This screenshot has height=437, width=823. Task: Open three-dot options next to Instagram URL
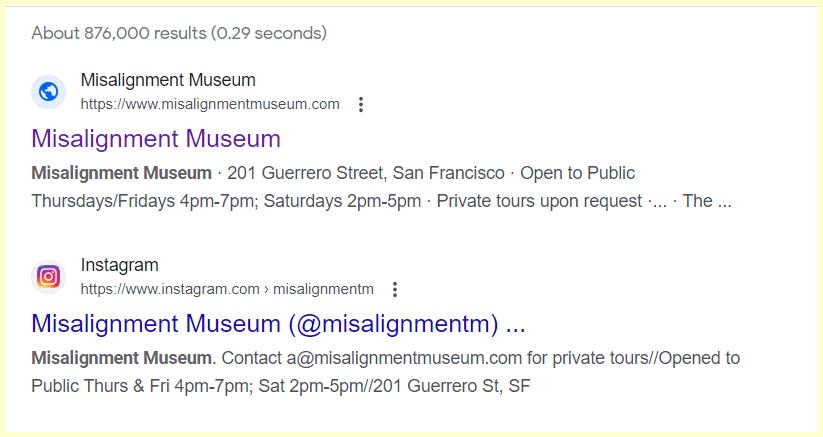pyautogui.click(x=395, y=289)
